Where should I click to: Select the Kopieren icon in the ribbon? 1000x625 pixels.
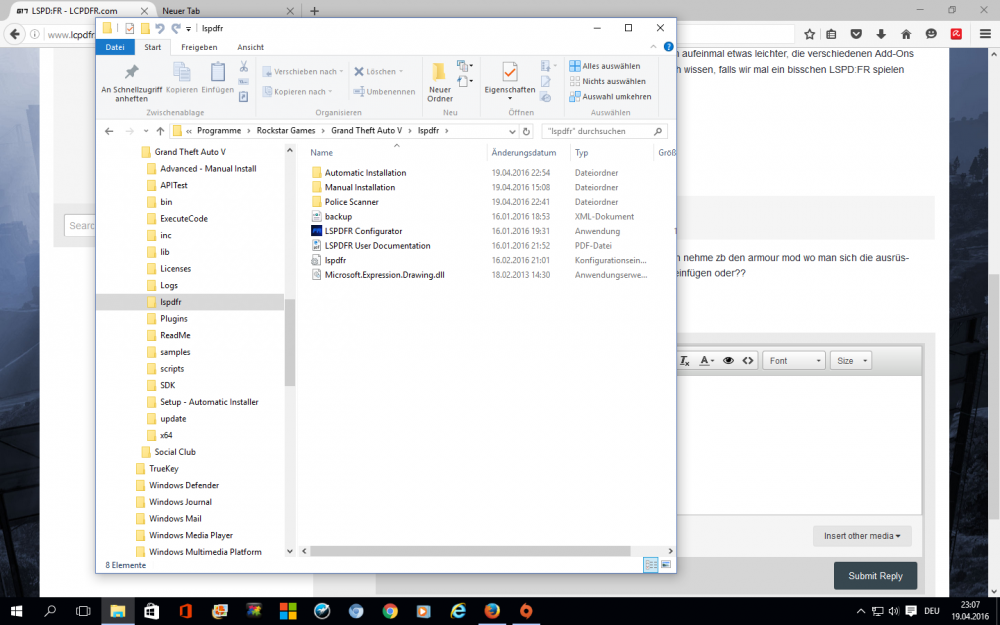pos(183,73)
